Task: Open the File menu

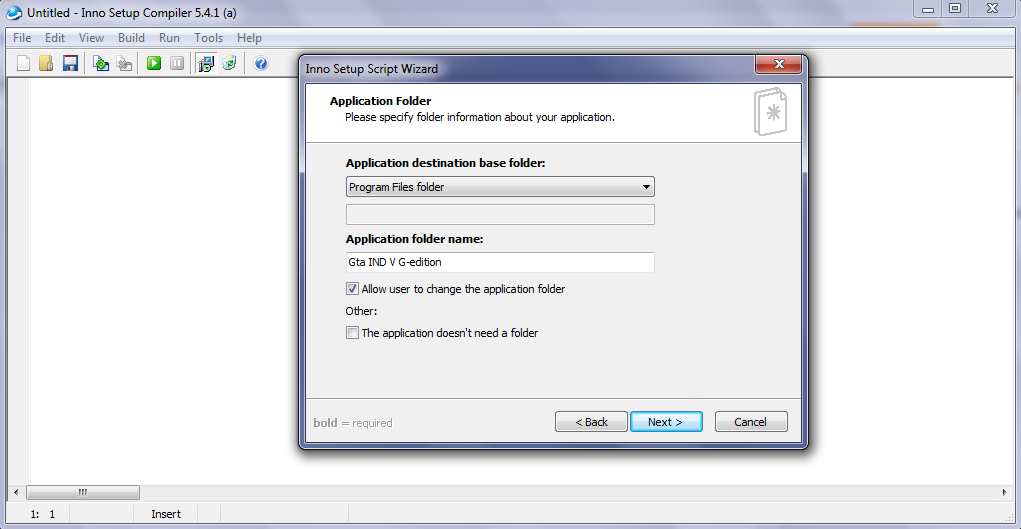Action: pyautogui.click(x=22, y=38)
